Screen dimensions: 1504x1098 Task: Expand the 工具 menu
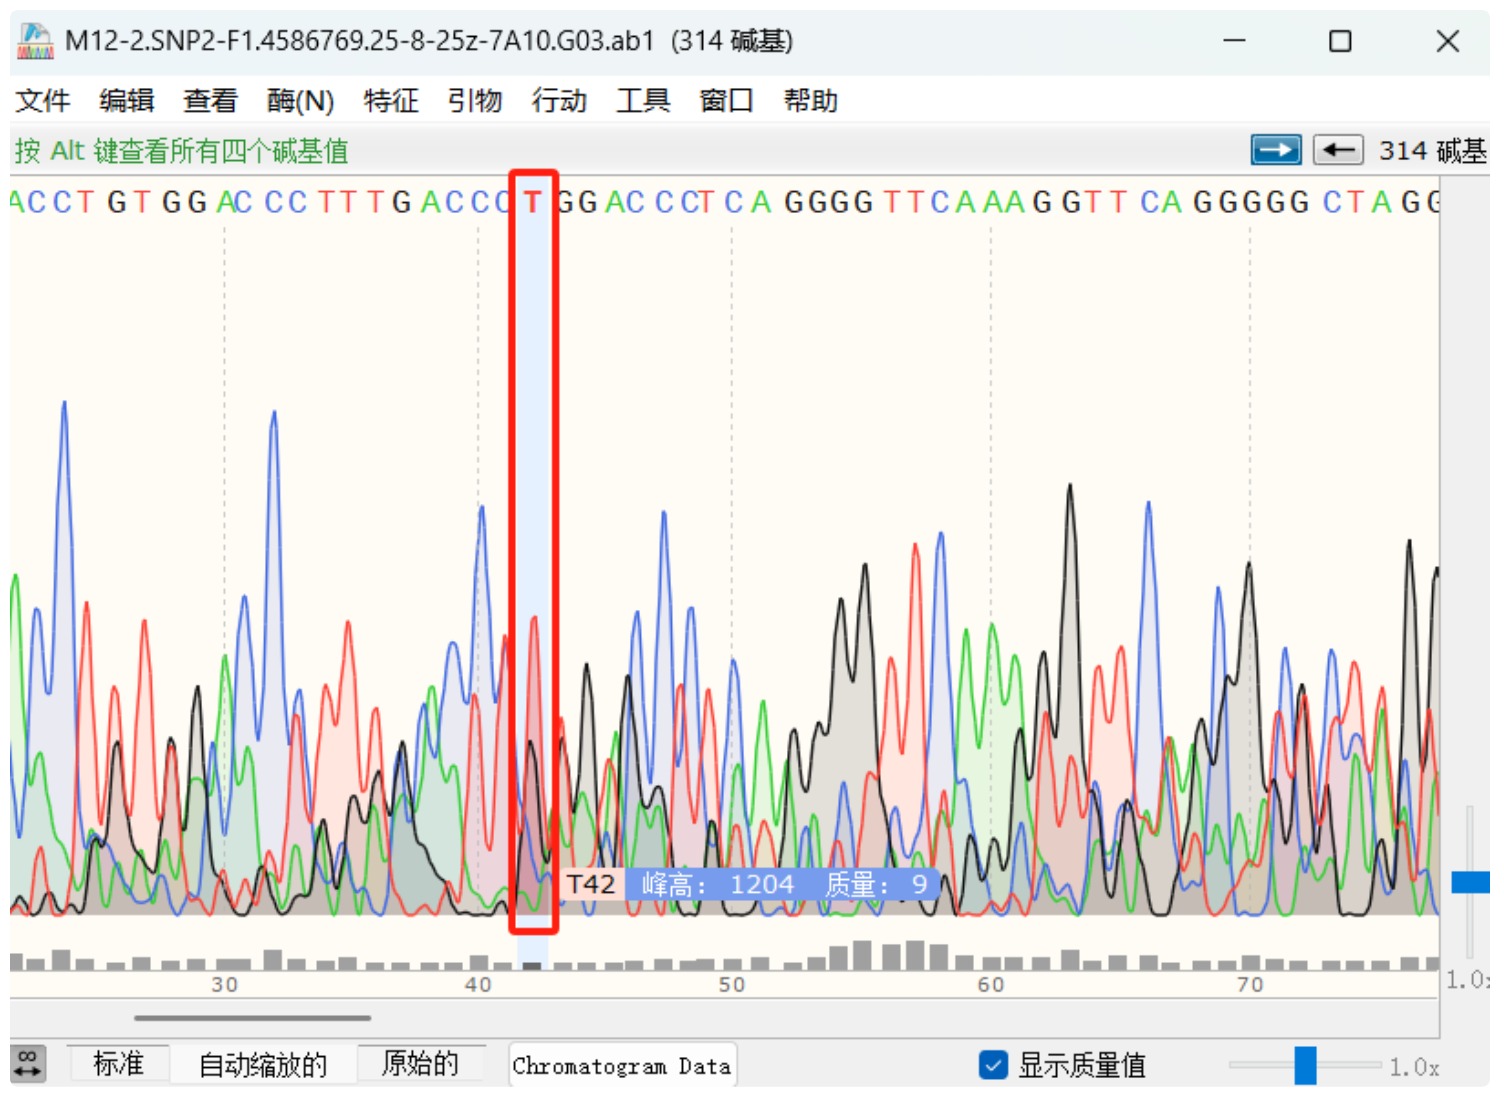click(x=642, y=101)
